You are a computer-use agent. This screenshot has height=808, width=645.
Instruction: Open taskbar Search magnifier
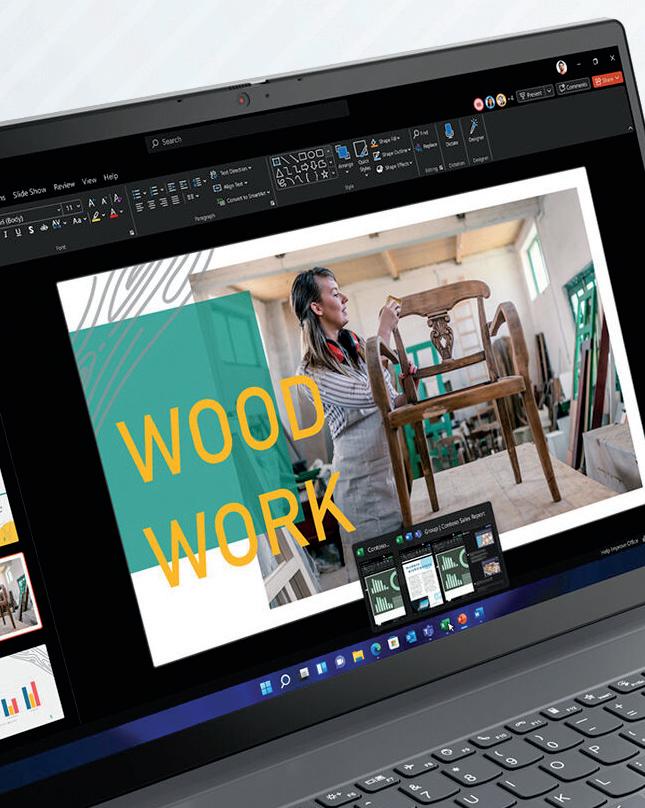[285, 681]
